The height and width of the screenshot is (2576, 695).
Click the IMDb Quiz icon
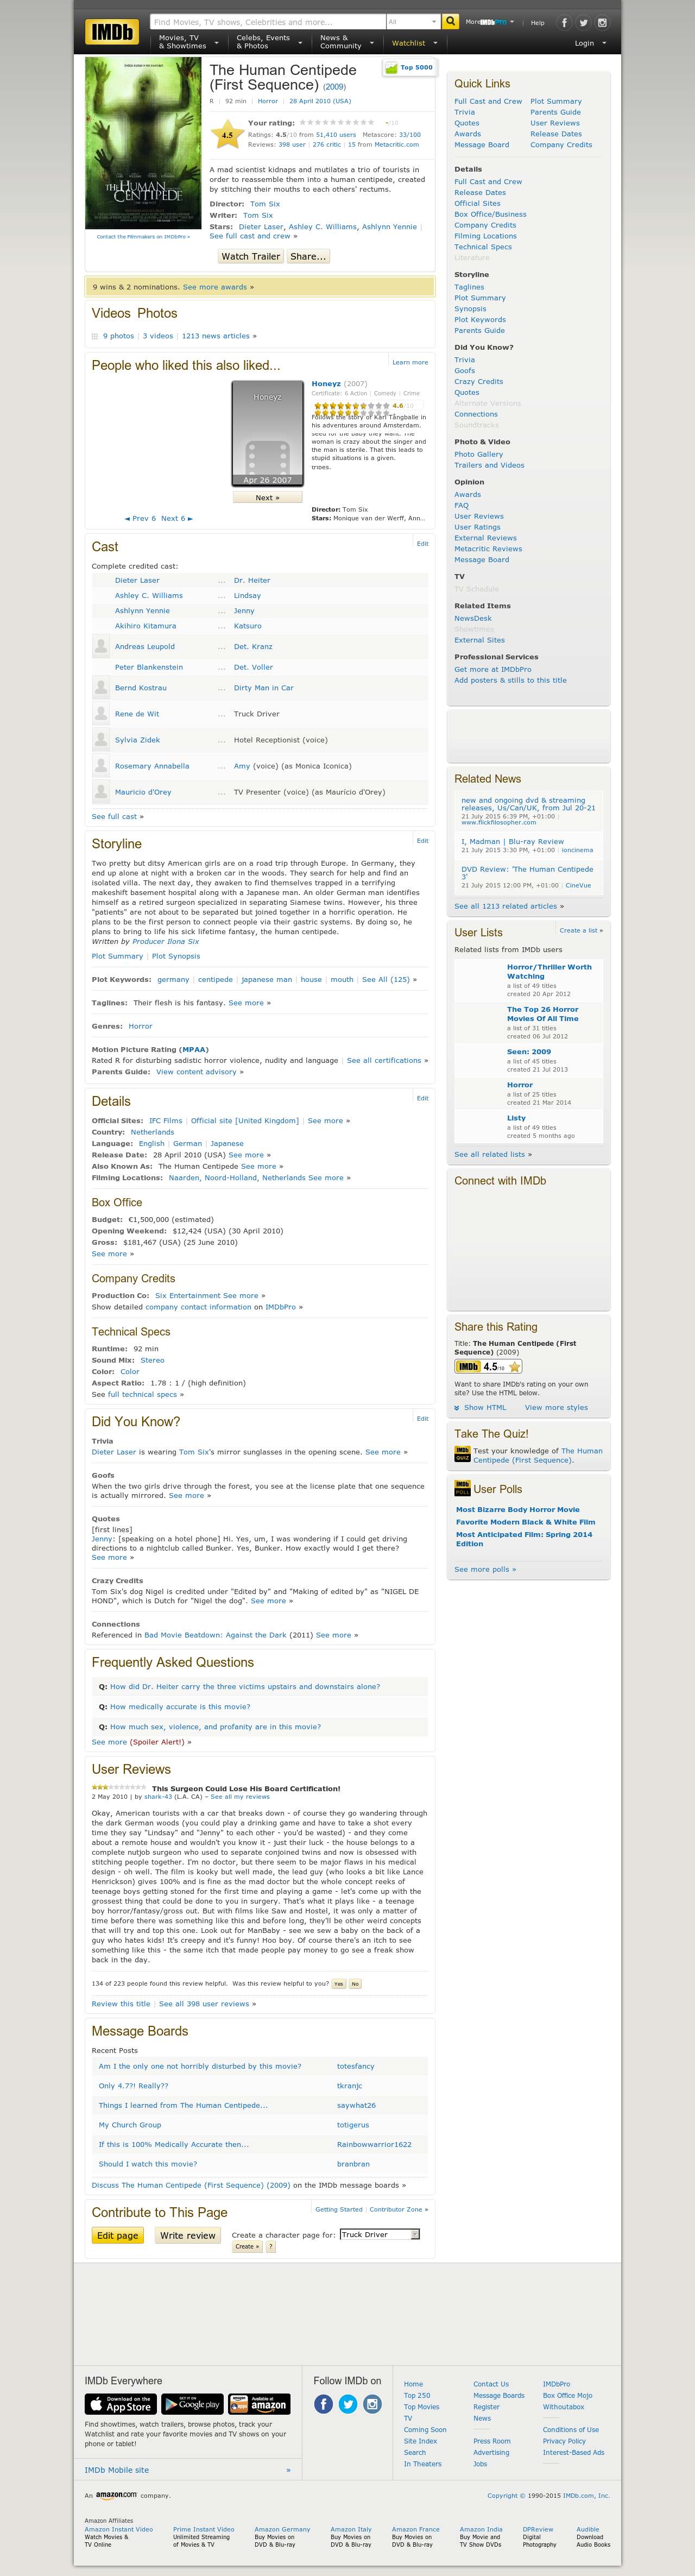[462, 1455]
